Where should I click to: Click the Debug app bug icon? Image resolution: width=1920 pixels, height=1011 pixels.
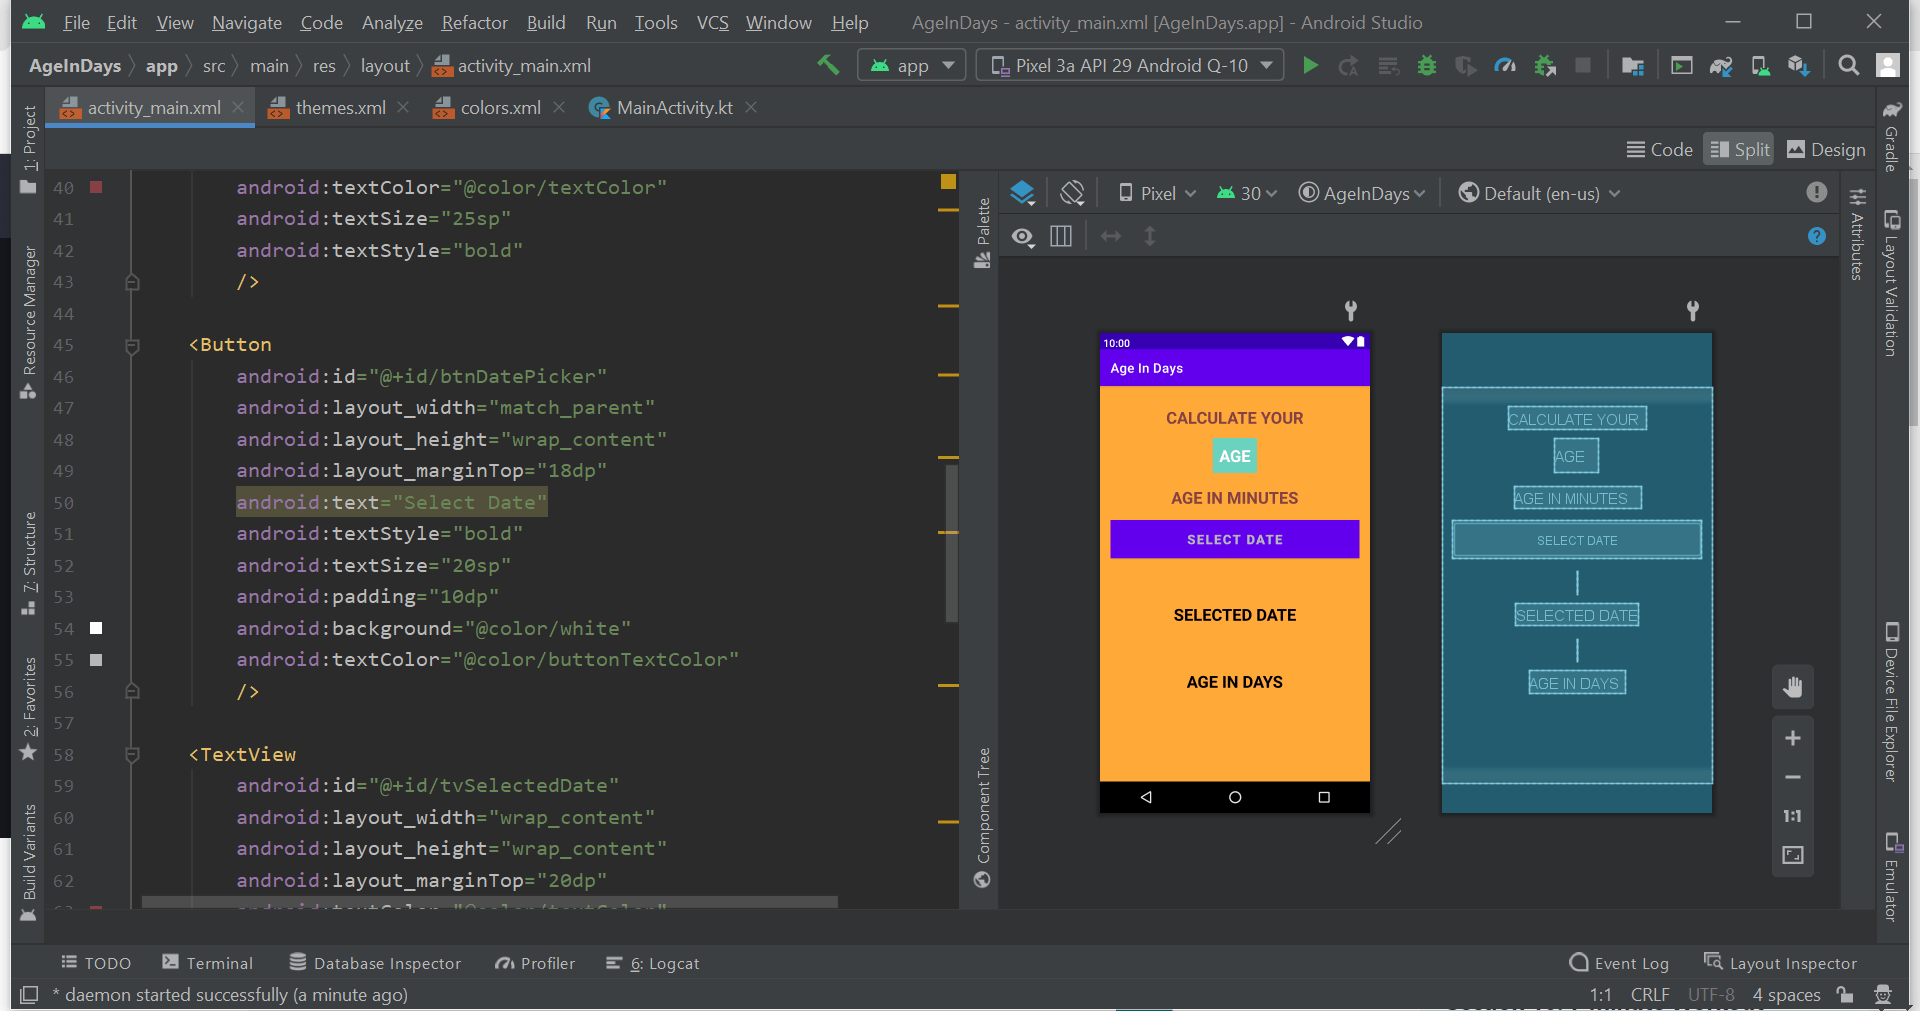tap(1427, 66)
